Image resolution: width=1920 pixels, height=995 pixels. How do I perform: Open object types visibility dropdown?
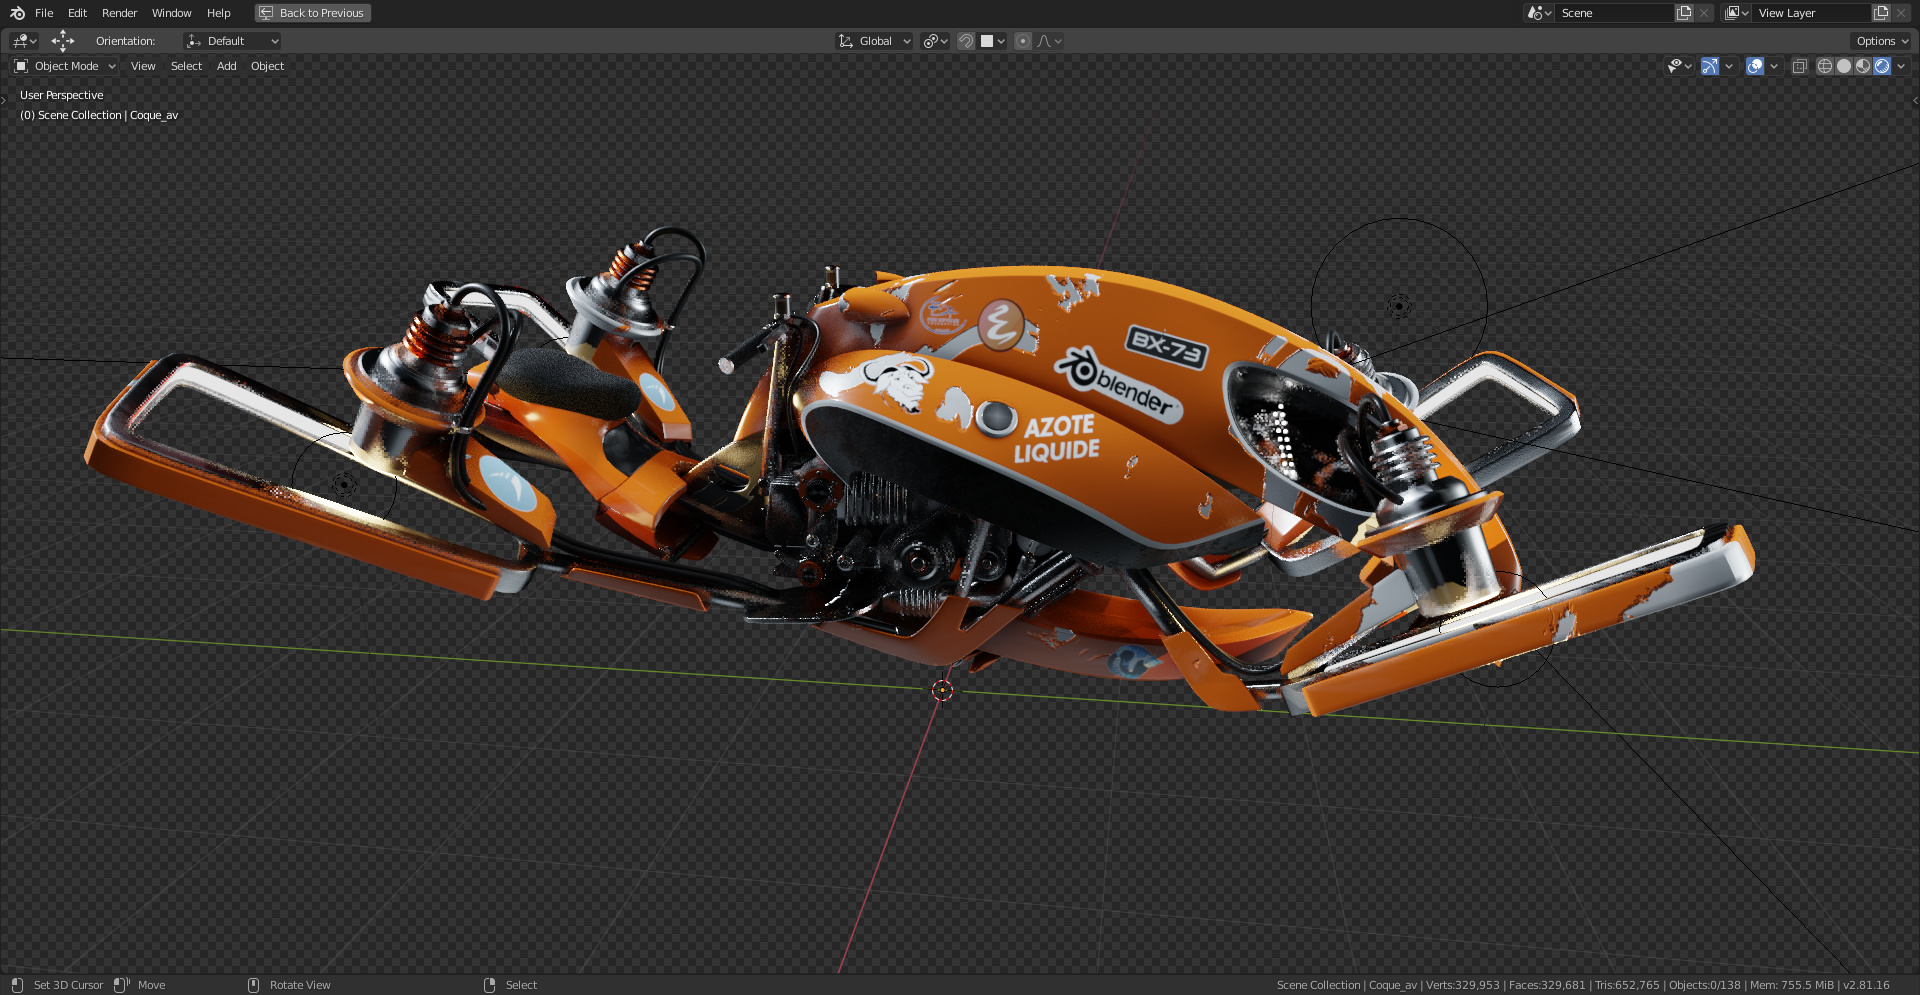pyautogui.click(x=1679, y=66)
